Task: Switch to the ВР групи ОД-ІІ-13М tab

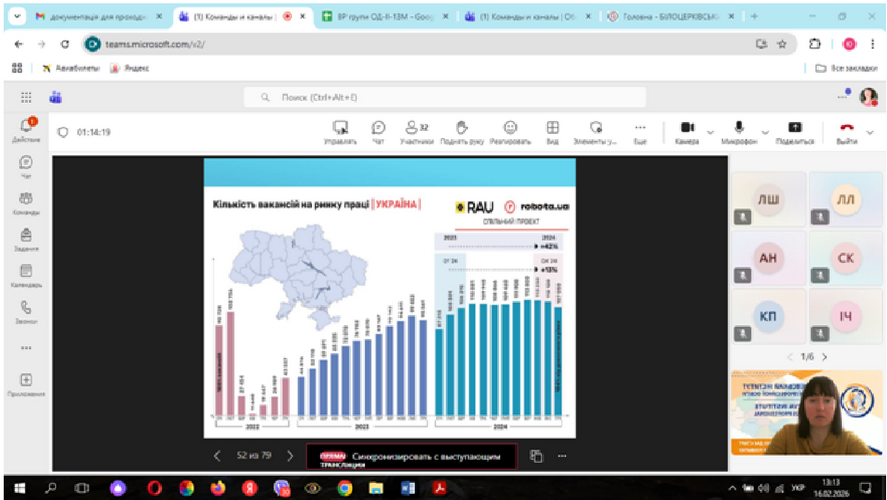Action: click(x=380, y=17)
